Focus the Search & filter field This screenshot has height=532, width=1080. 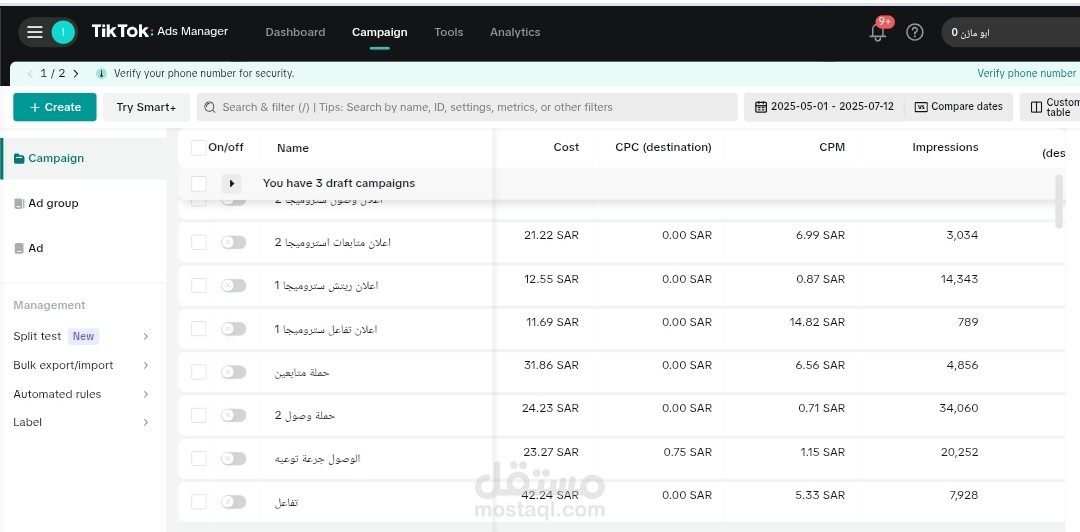(x=467, y=108)
